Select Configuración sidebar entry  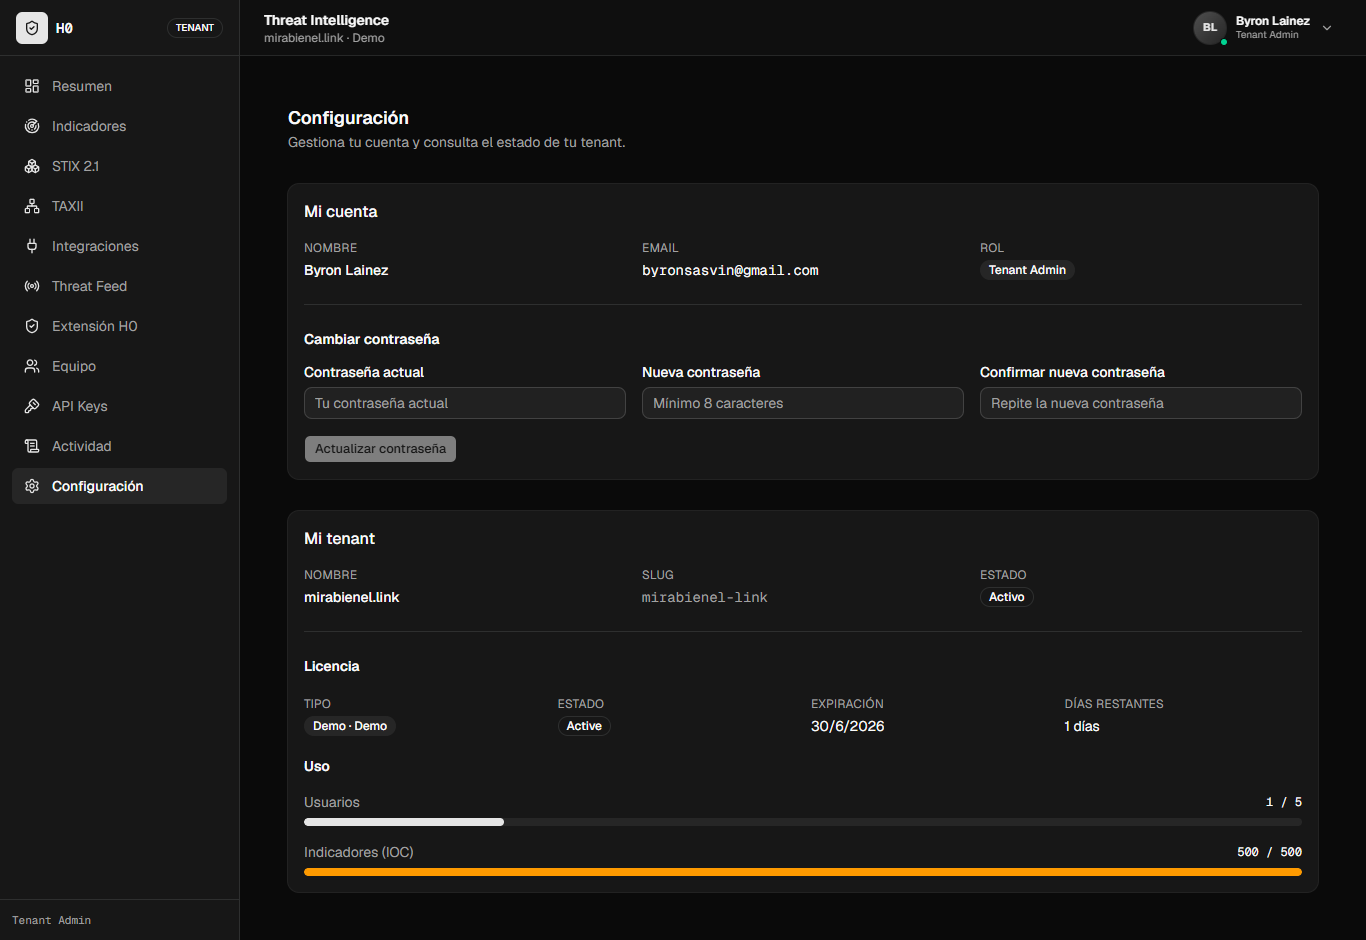[119, 486]
